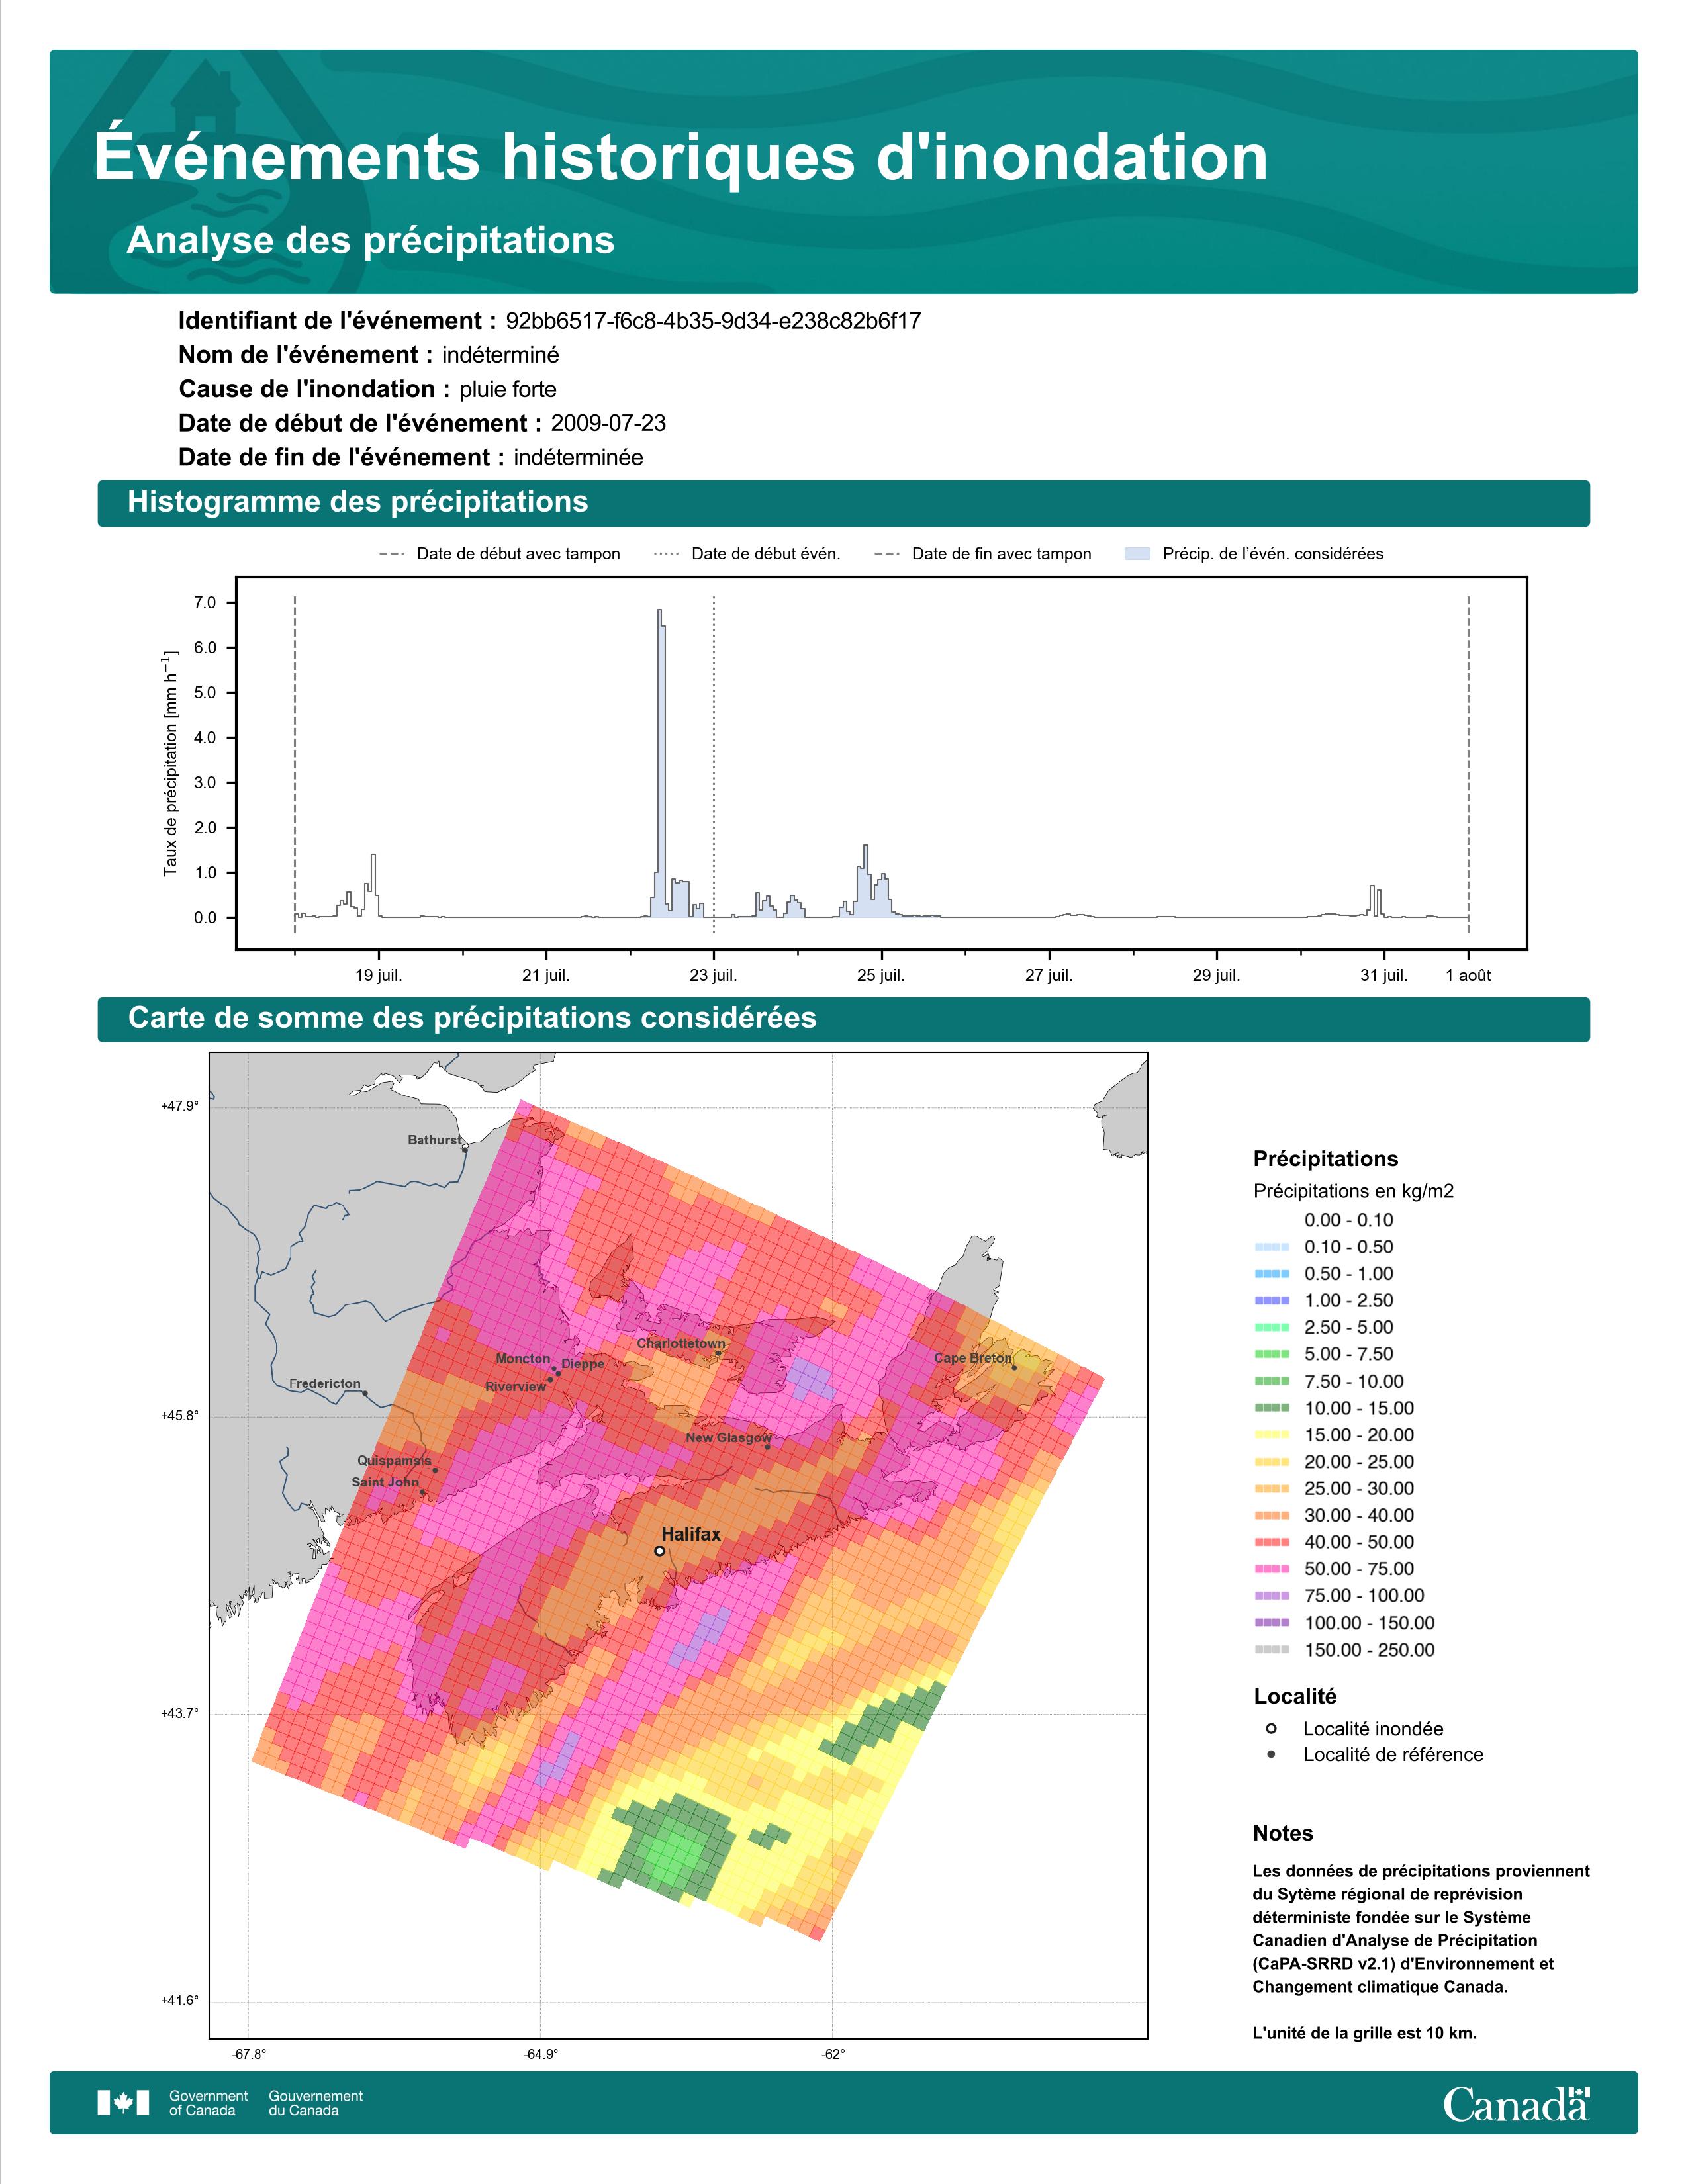Click the 0.50 - 1.00 legend swatch
The height and width of the screenshot is (2184, 1688).
(x=1271, y=1274)
